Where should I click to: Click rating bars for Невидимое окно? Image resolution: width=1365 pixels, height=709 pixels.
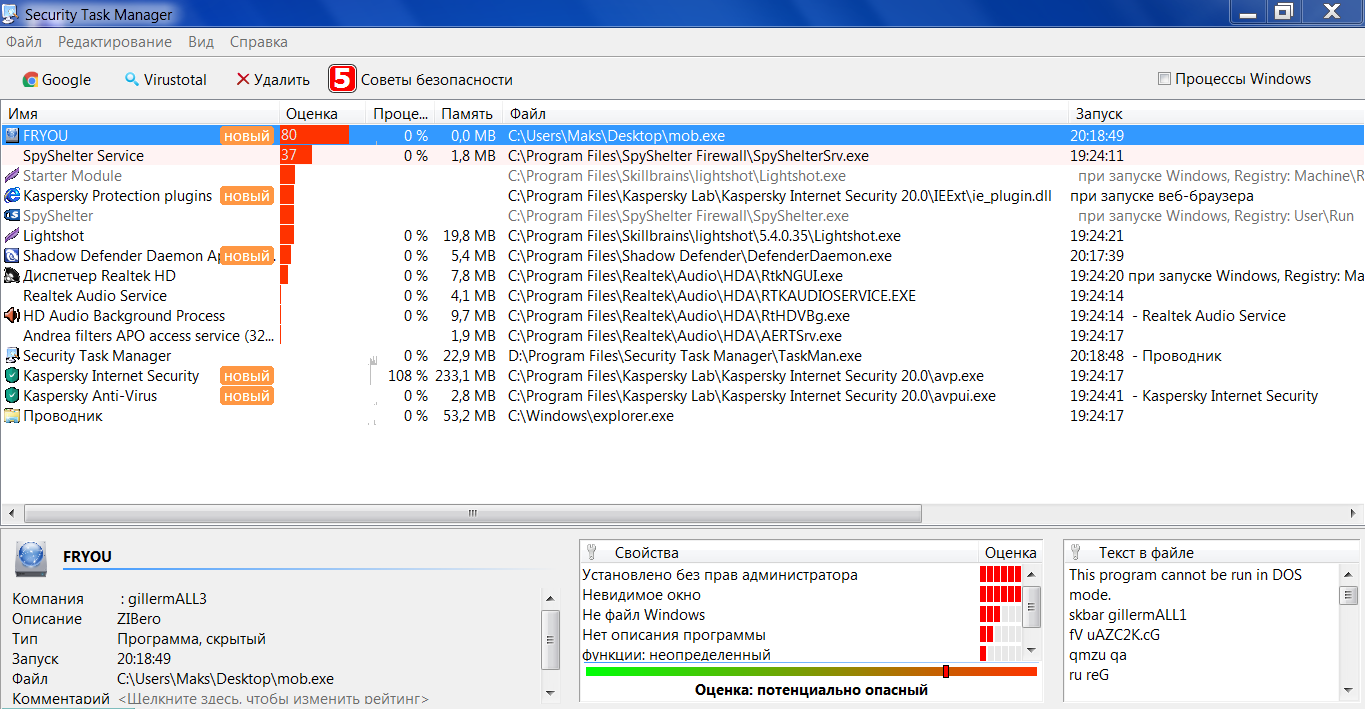1001,594
